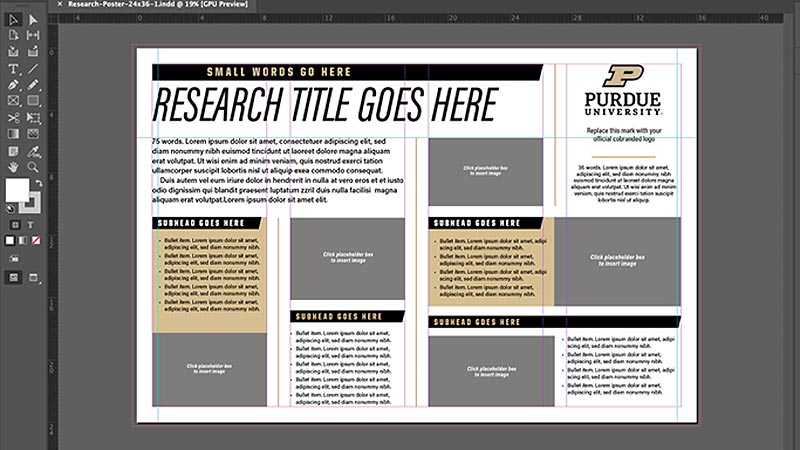
Task: Click the 35 words Lorem ipsum block
Action: [x=623, y=184]
